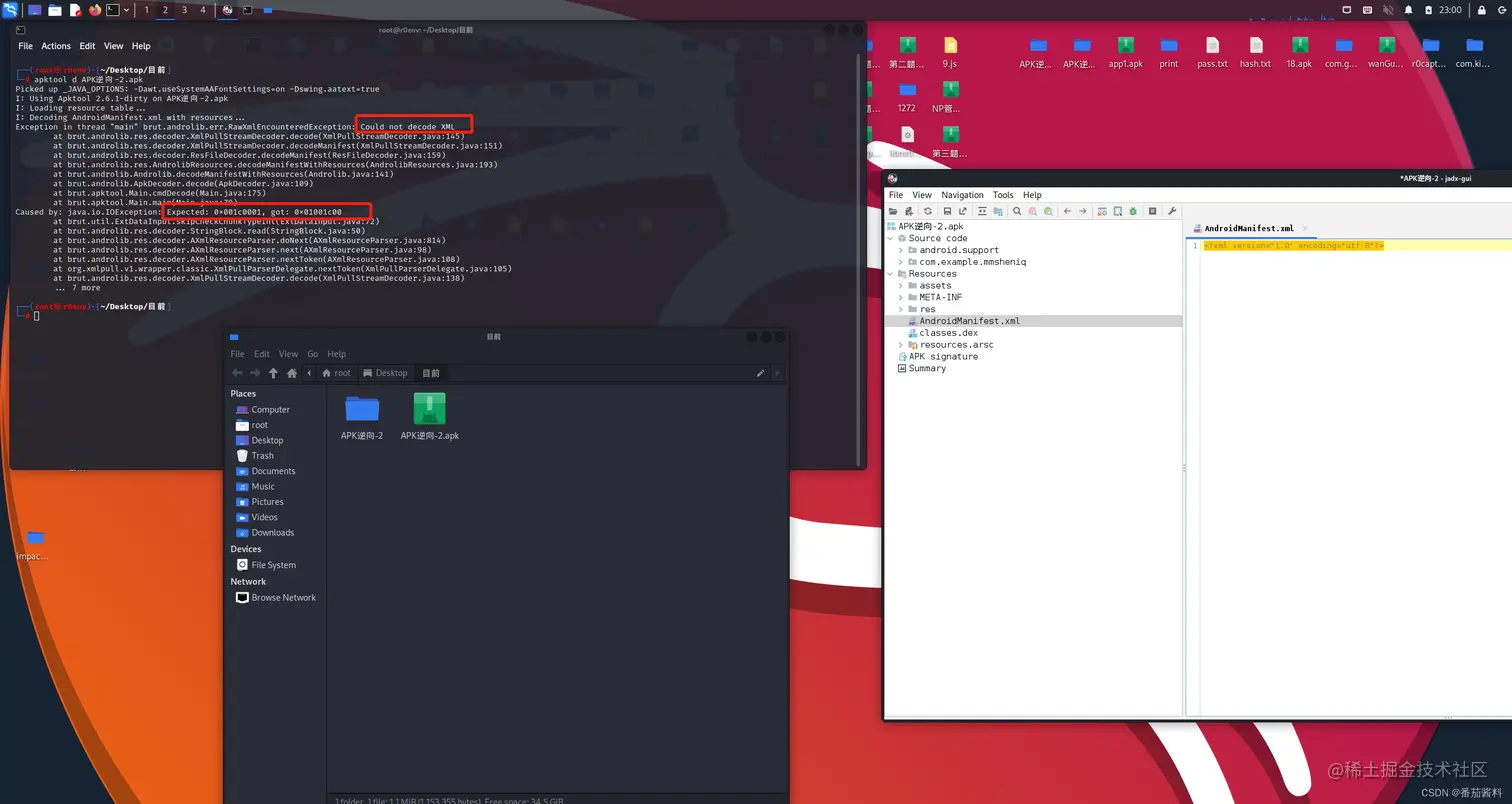Expand assets folder in jadx tree
Image resolution: width=1512 pixels, height=804 pixels.
tap(901, 286)
